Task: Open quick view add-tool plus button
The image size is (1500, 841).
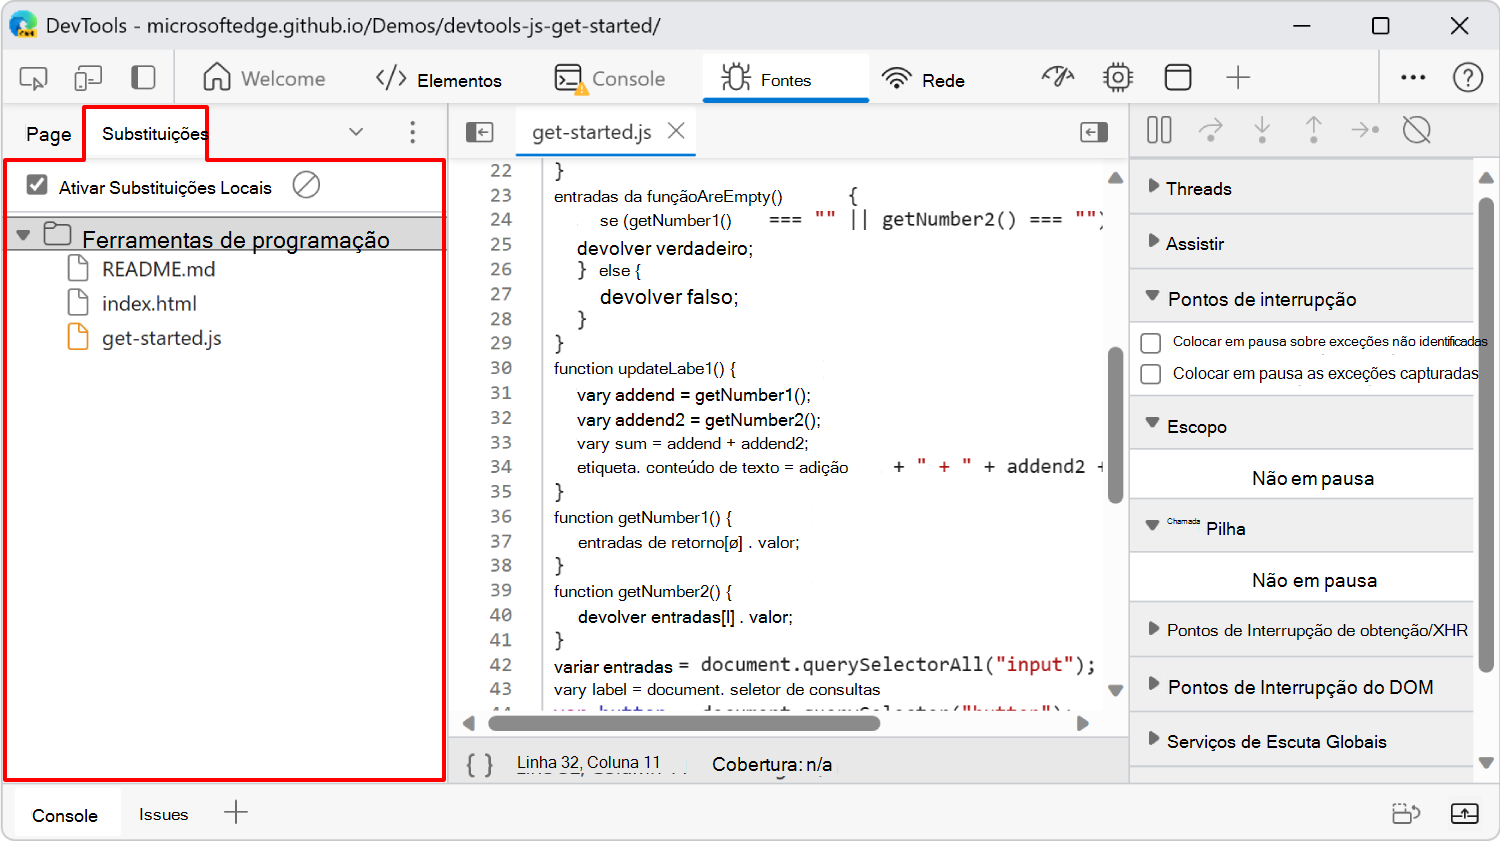Action: click(236, 813)
